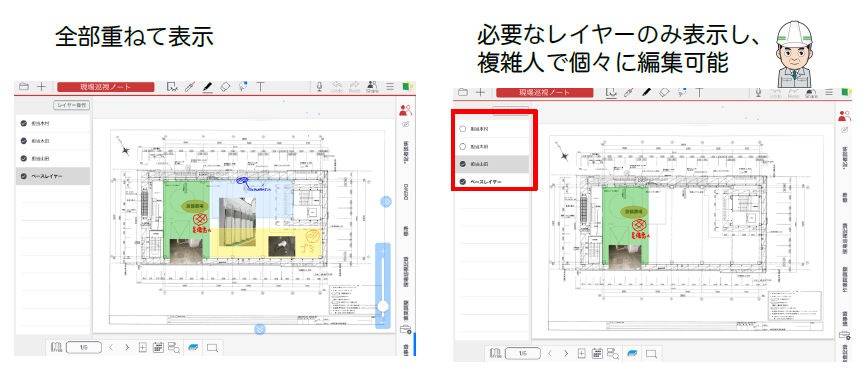Click red participants icon in 全部重ねて表示 screenshot
Image resolution: width=860 pixels, height=378 pixels.
405,110
